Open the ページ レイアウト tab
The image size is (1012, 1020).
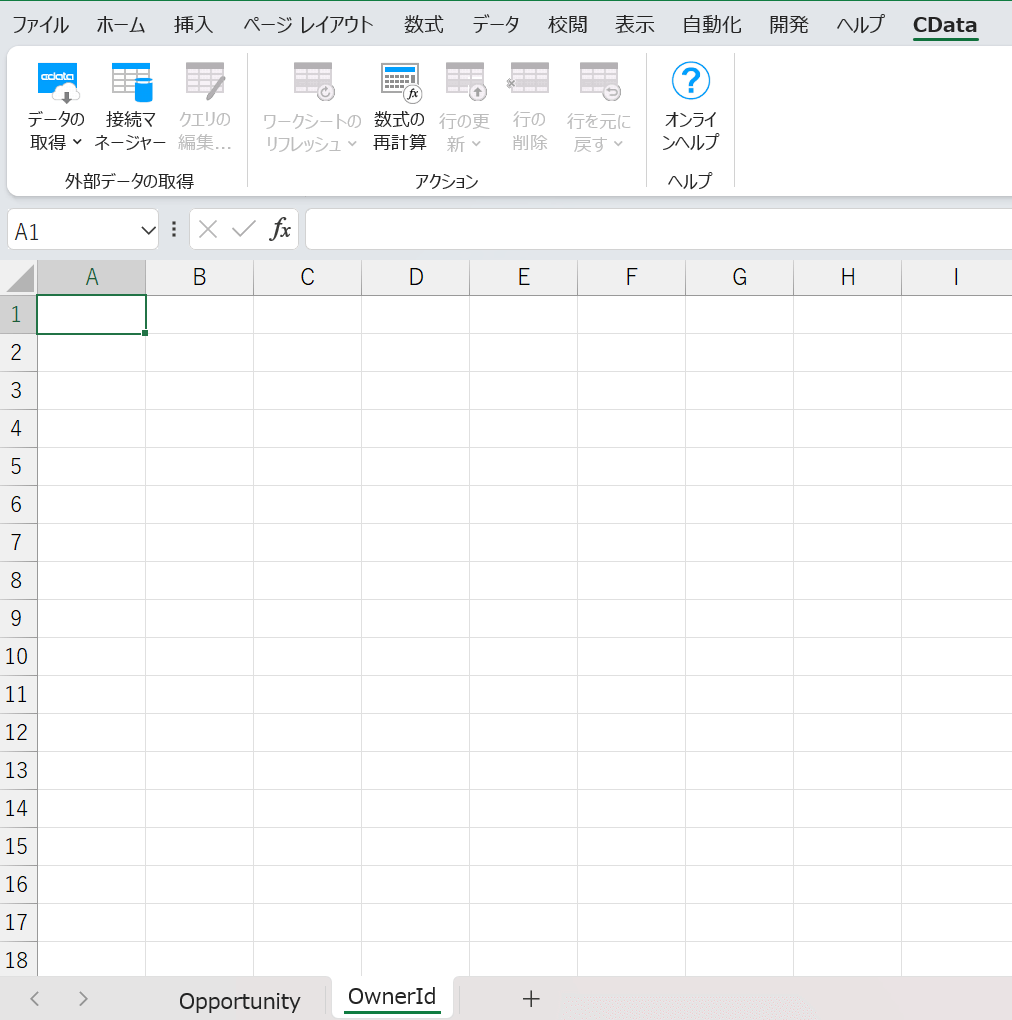(308, 25)
